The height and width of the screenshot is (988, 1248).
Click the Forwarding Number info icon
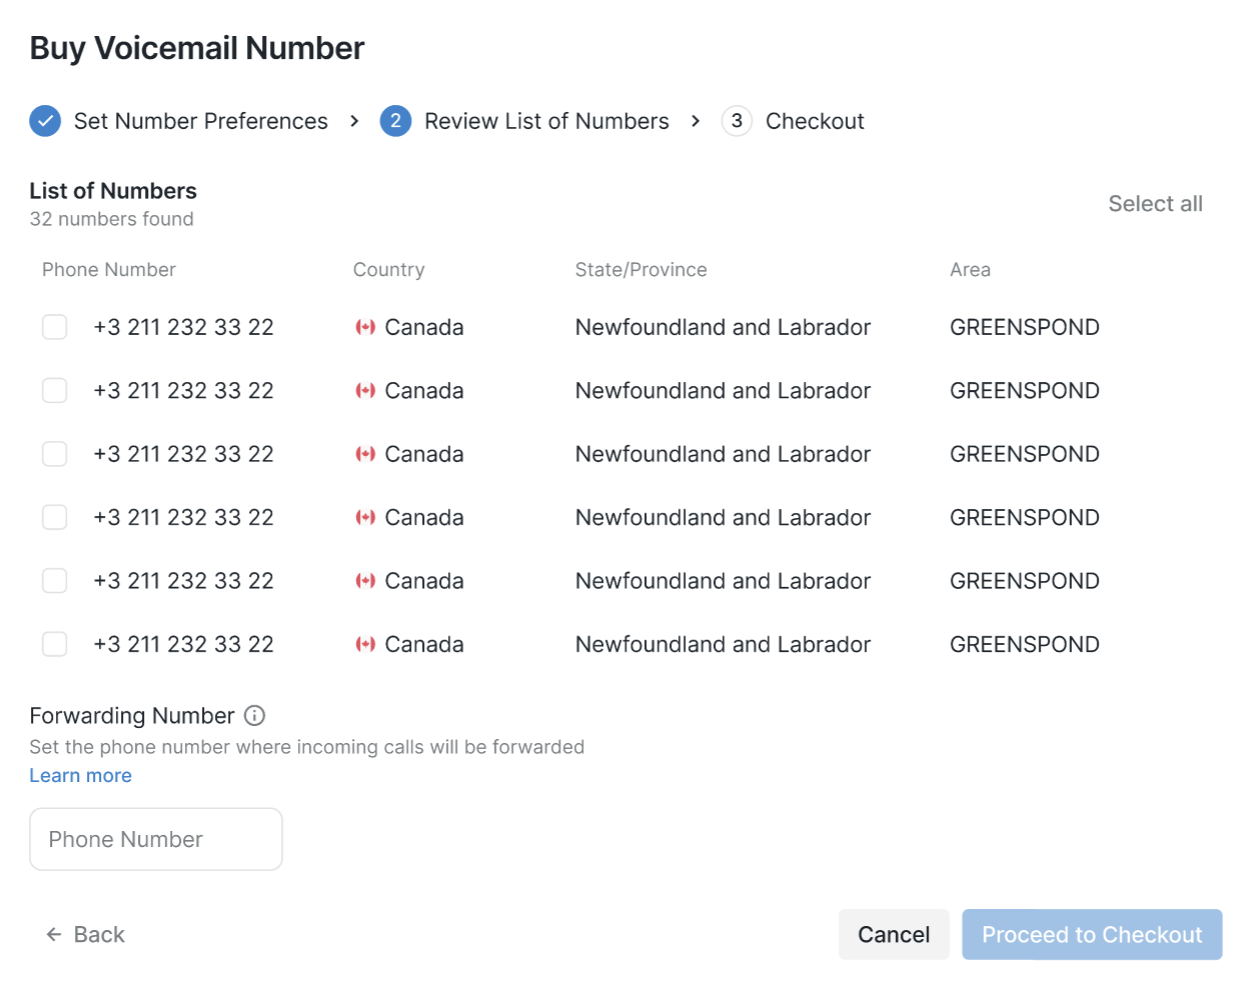(x=255, y=715)
